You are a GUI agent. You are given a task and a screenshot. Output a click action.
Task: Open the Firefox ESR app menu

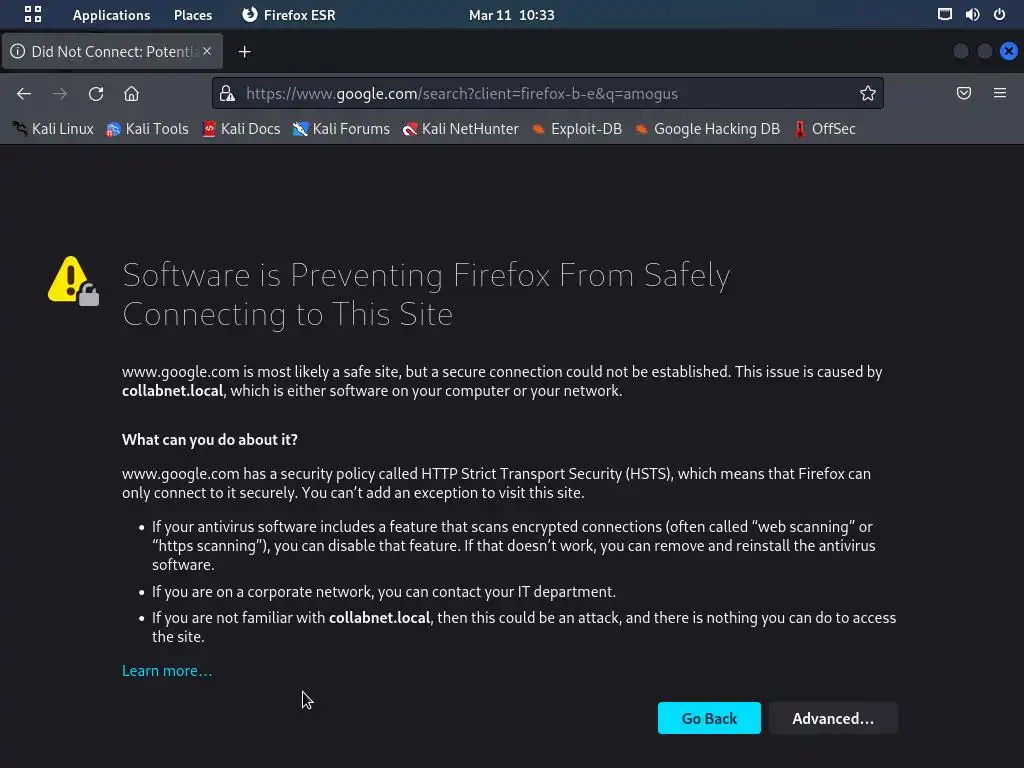(x=288, y=15)
